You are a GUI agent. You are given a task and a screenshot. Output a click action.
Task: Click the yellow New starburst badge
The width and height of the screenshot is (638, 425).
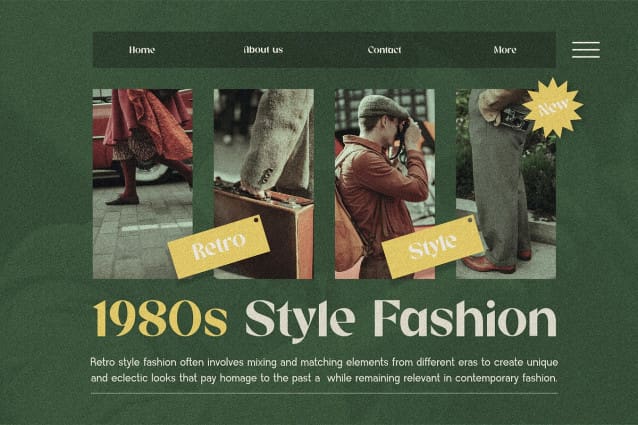coord(553,107)
